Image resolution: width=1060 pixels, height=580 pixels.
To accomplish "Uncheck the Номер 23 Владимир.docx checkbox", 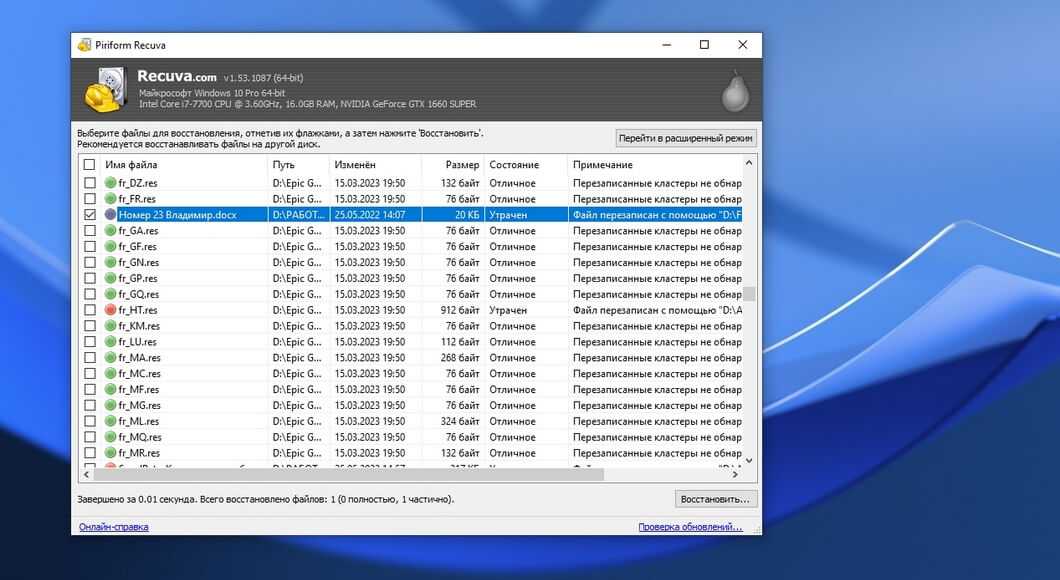I will 90,215.
